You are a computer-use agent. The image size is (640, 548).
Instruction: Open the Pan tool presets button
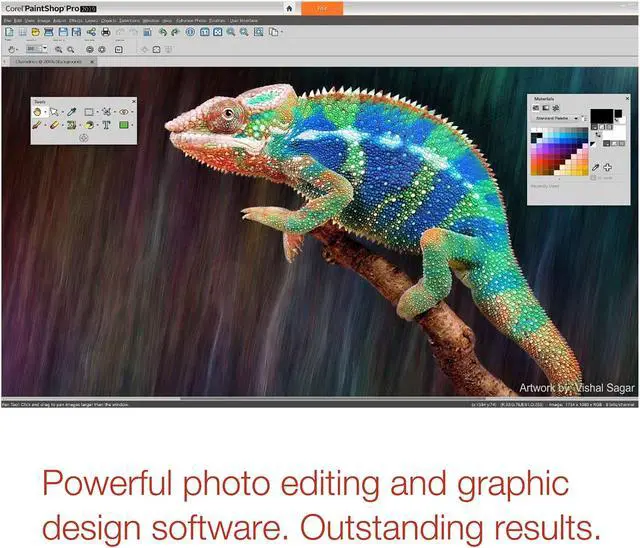12,49
